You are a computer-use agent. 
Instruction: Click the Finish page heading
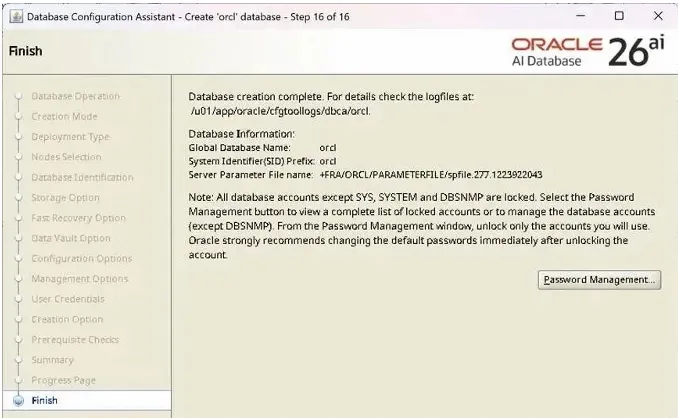[26, 51]
